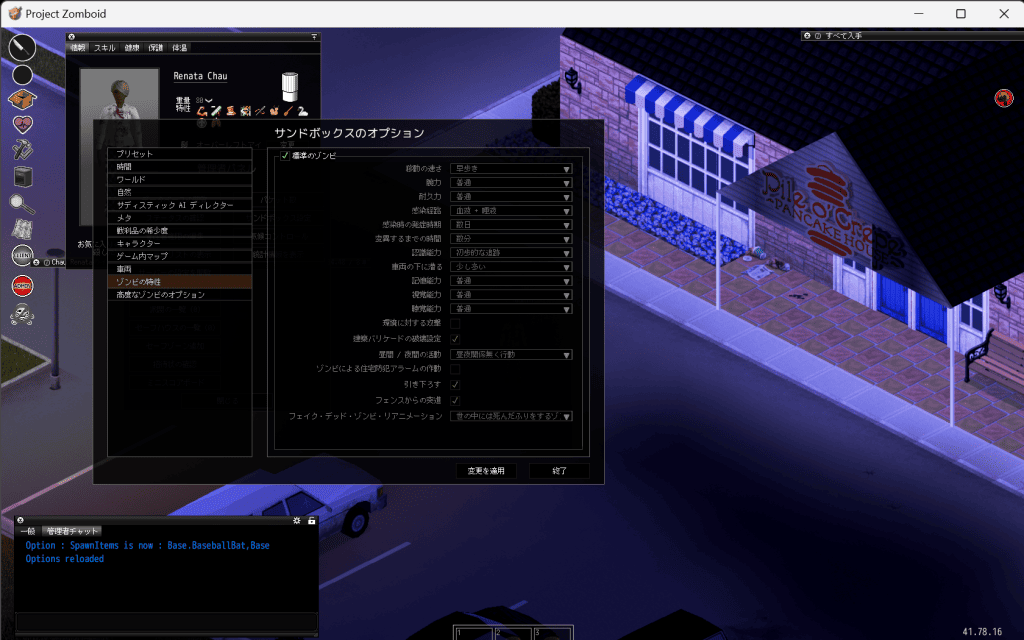
Task: Click the red moodle icon at right edge
Action: coord(1004,98)
